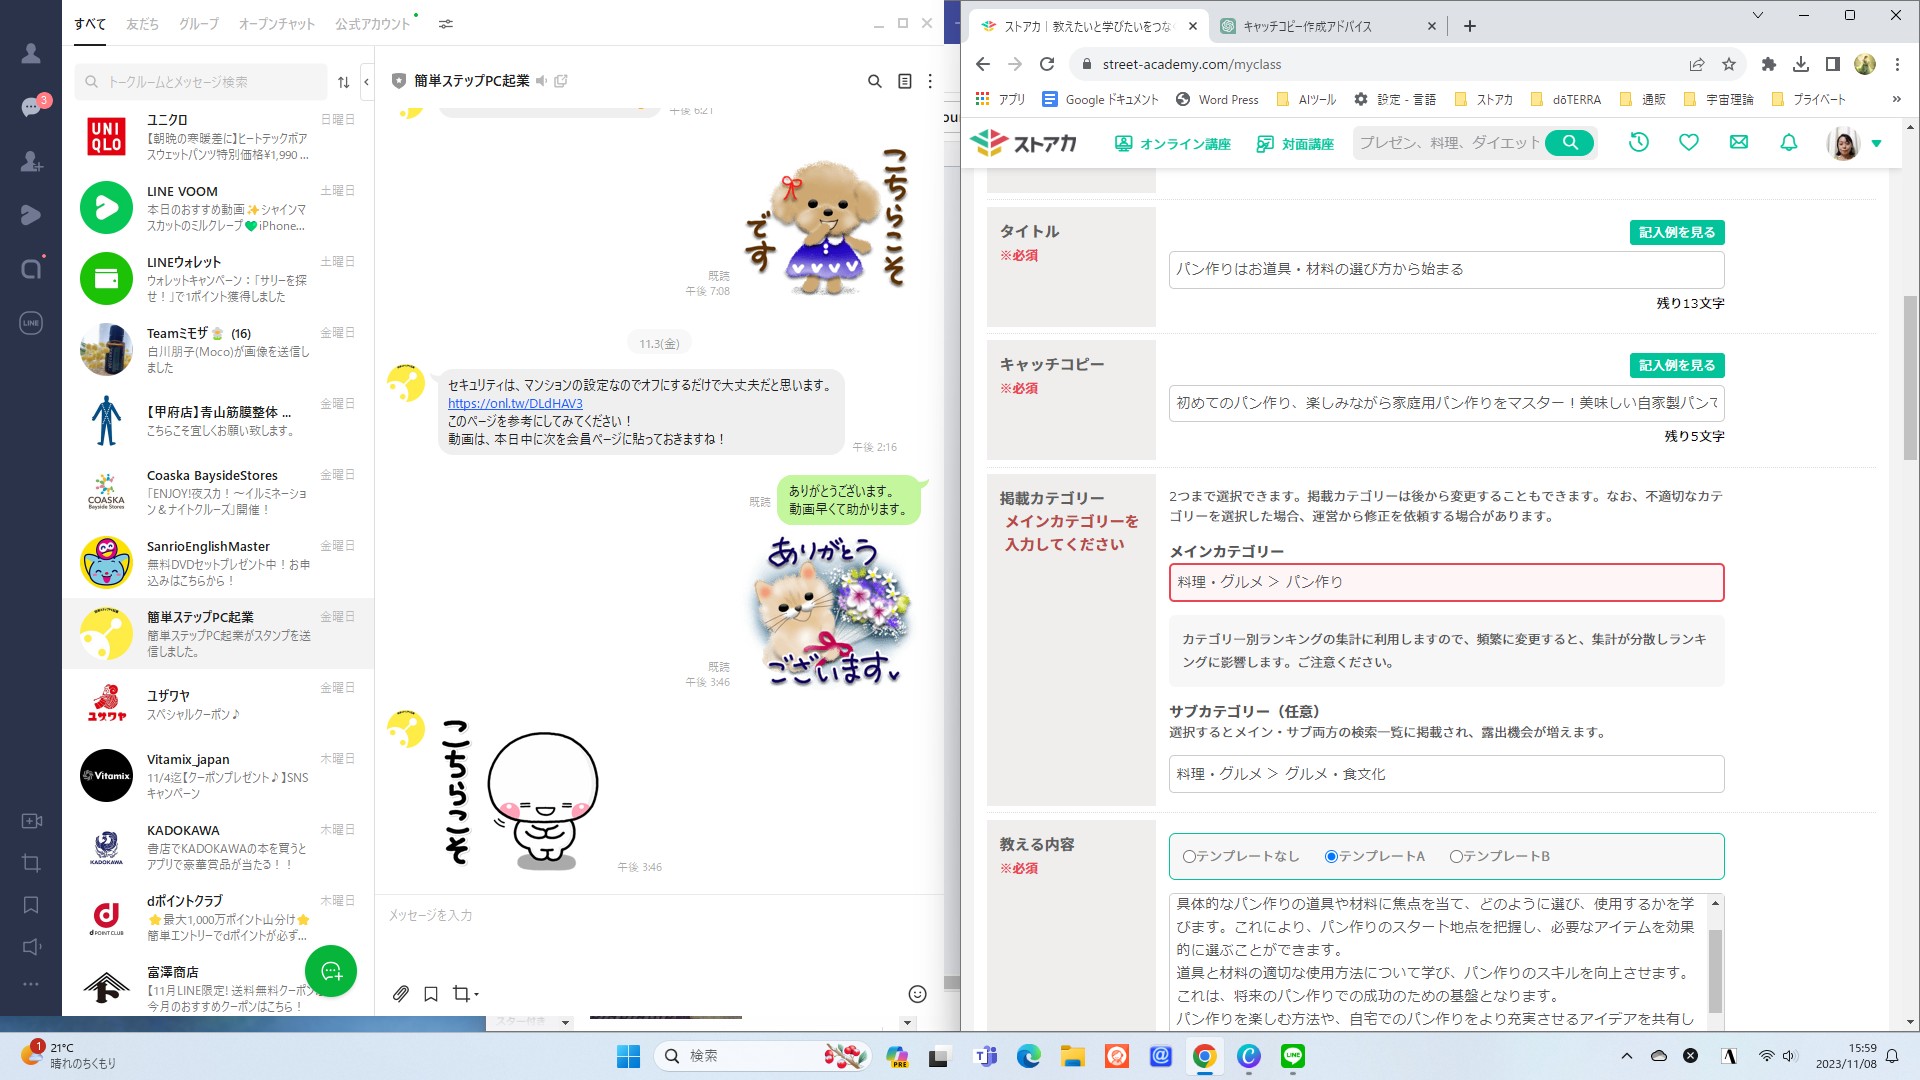Switch to グループ tab in LINE

click(199, 24)
